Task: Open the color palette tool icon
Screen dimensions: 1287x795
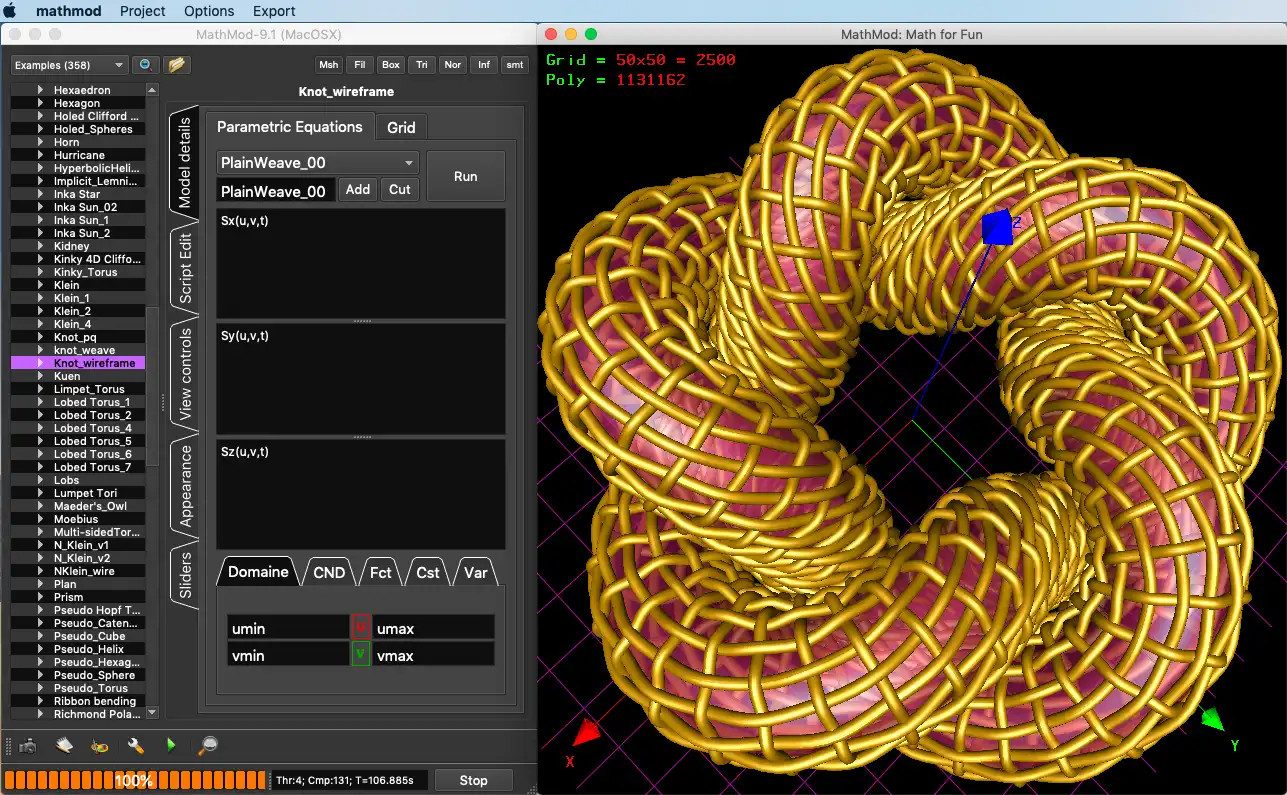Action: point(100,745)
